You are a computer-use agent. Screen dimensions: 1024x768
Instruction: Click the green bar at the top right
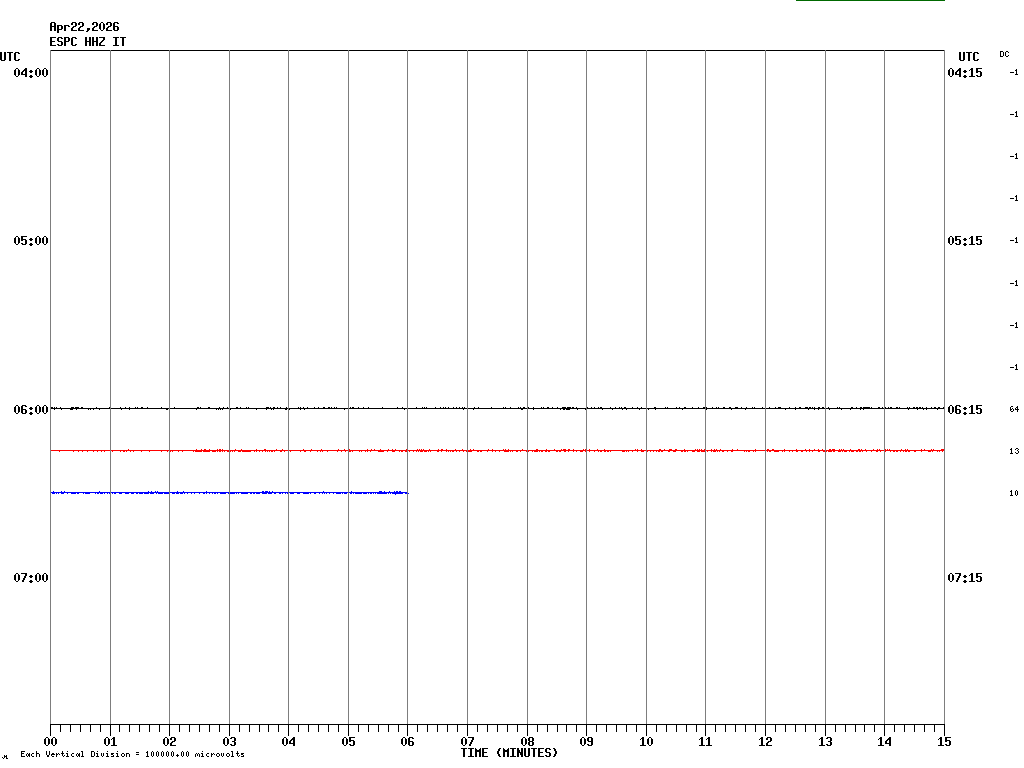[x=870, y=1]
